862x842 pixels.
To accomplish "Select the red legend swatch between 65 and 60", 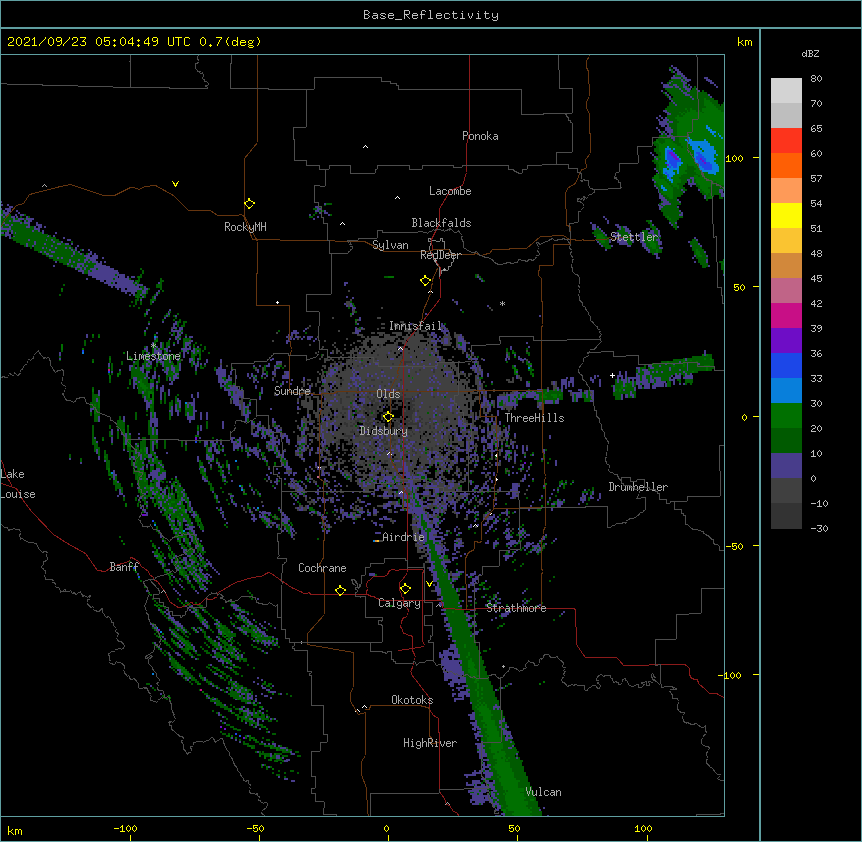I will click(786, 141).
